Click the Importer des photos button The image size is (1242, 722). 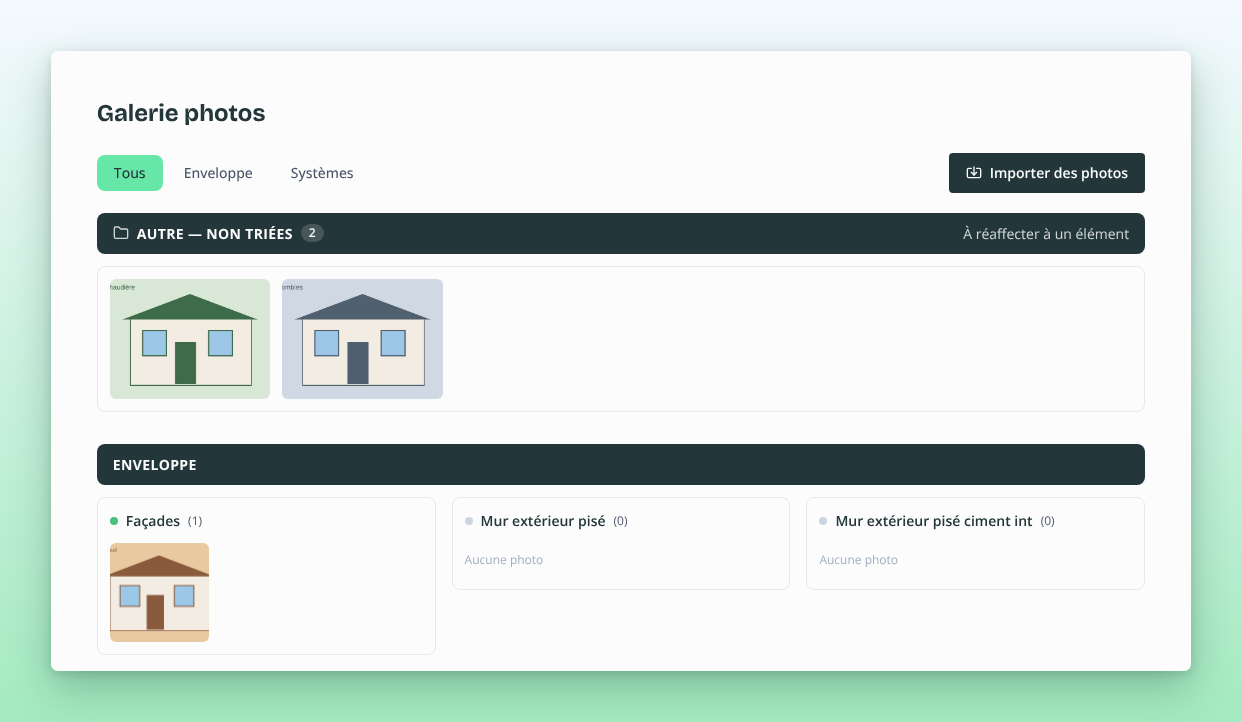click(1047, 173)
